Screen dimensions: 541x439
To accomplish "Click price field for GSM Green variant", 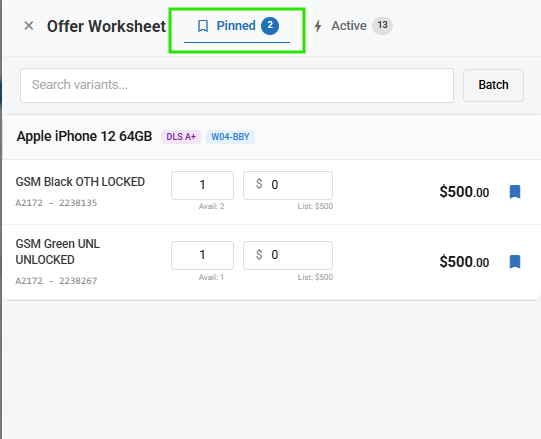I will pos(288,255).
